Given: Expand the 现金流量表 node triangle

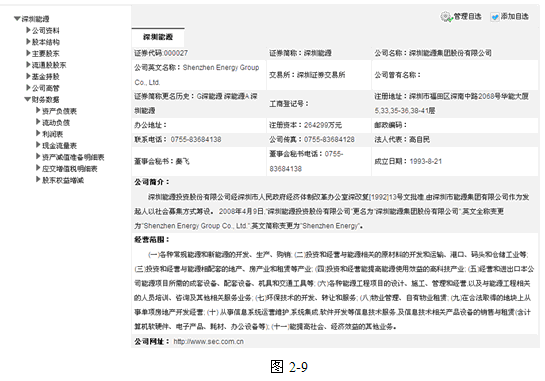Looking at the screenshot, I should click(38, 145).
